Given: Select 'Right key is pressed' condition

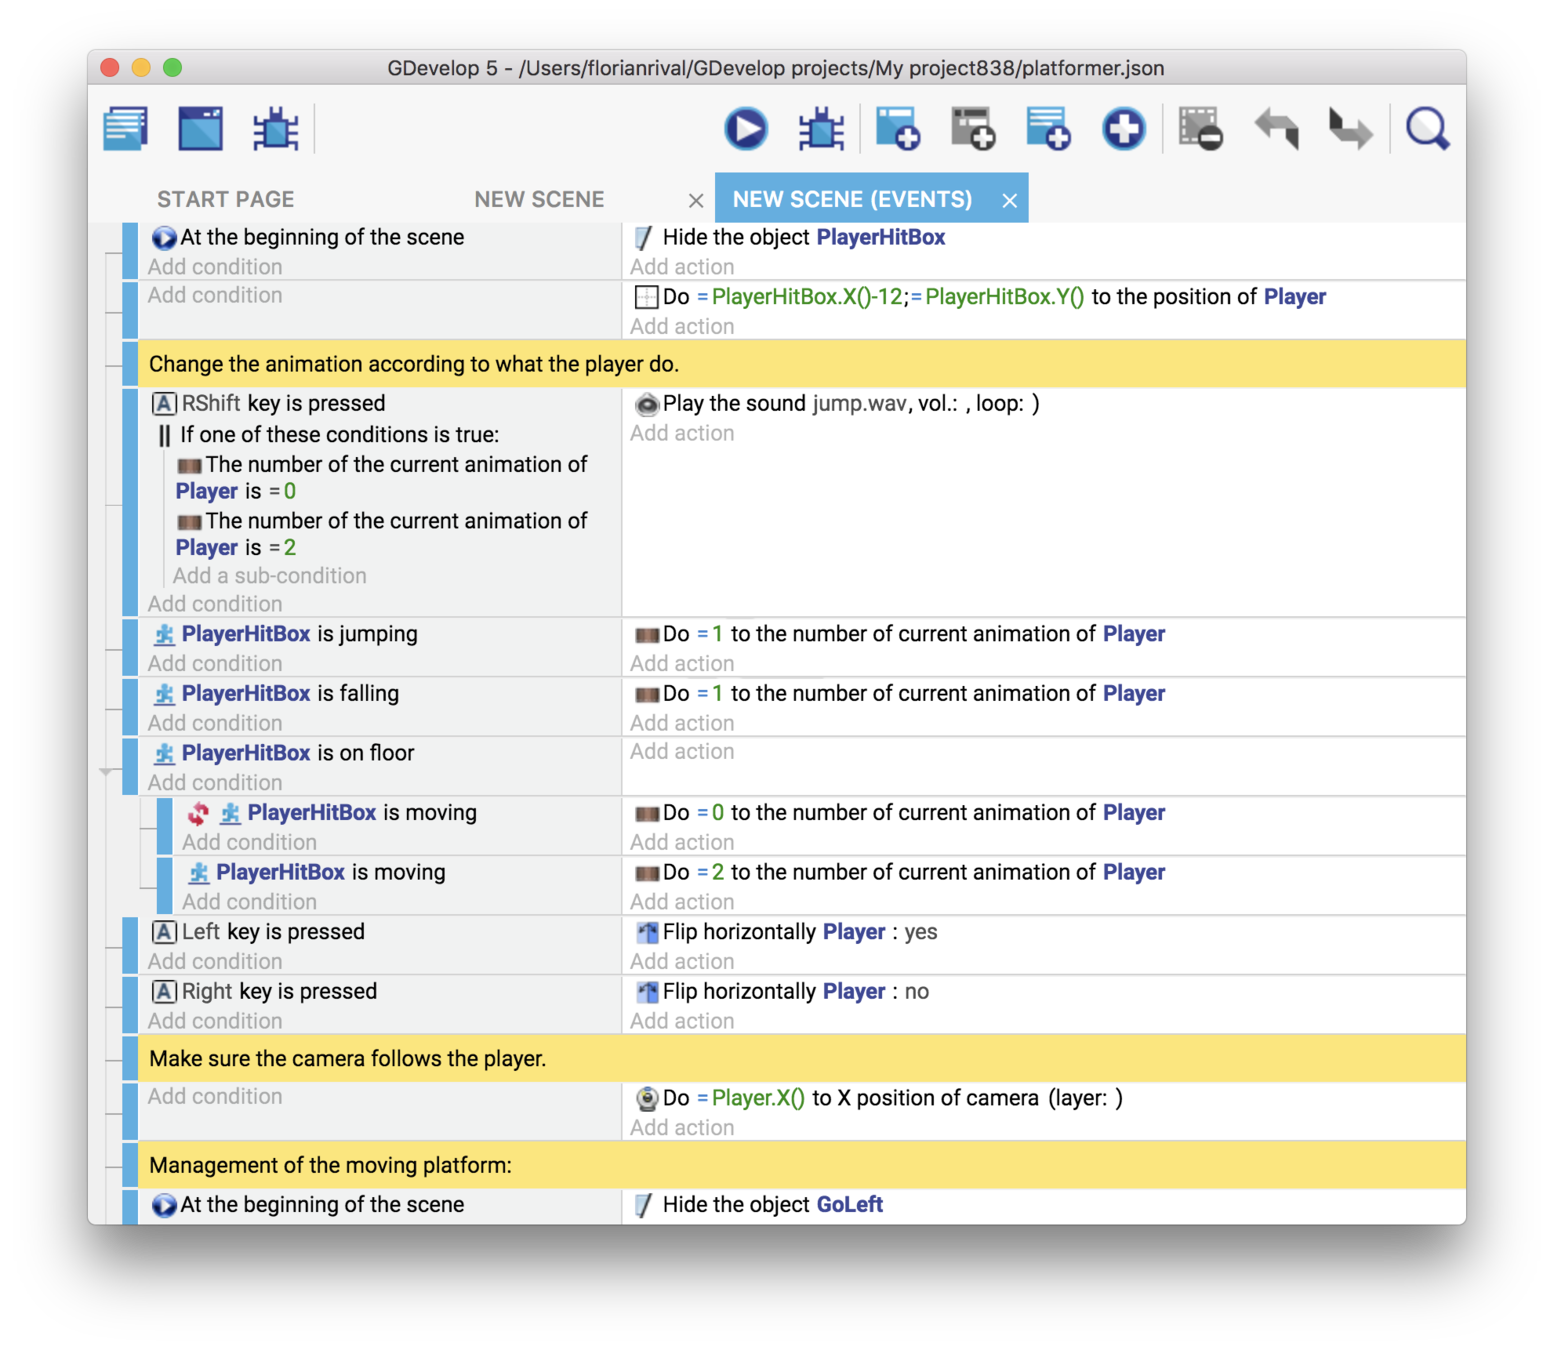Looking at the screenshot, I should [264, 991].
